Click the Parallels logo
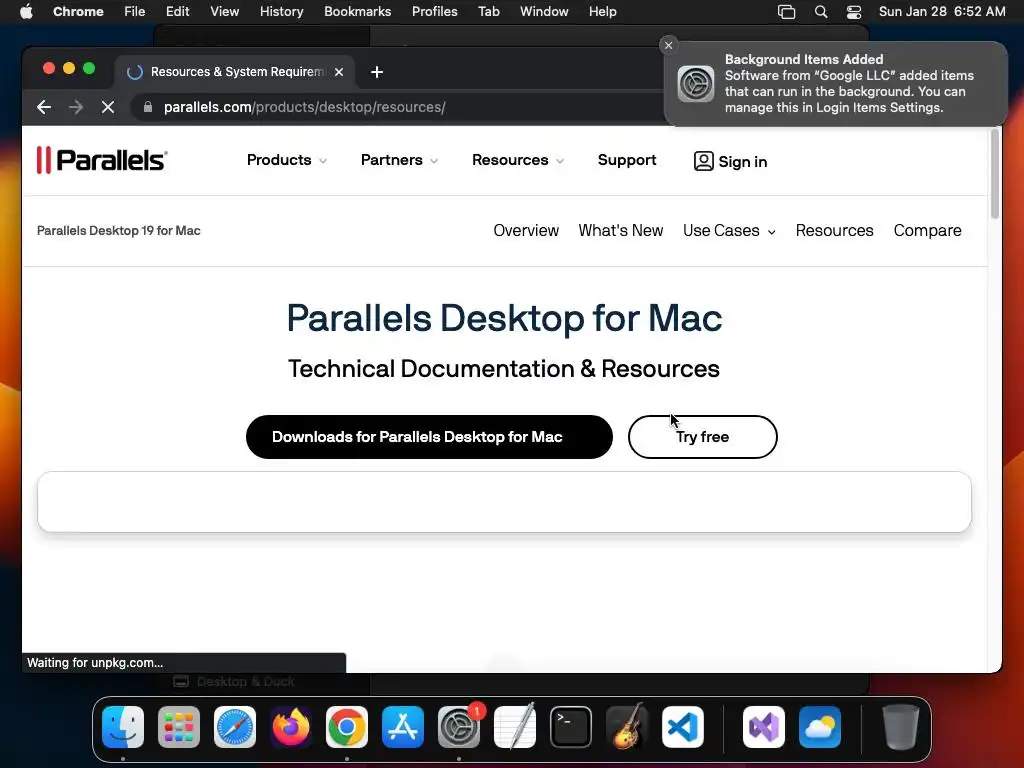1024x768 pixels. click(x=102, y=160)
